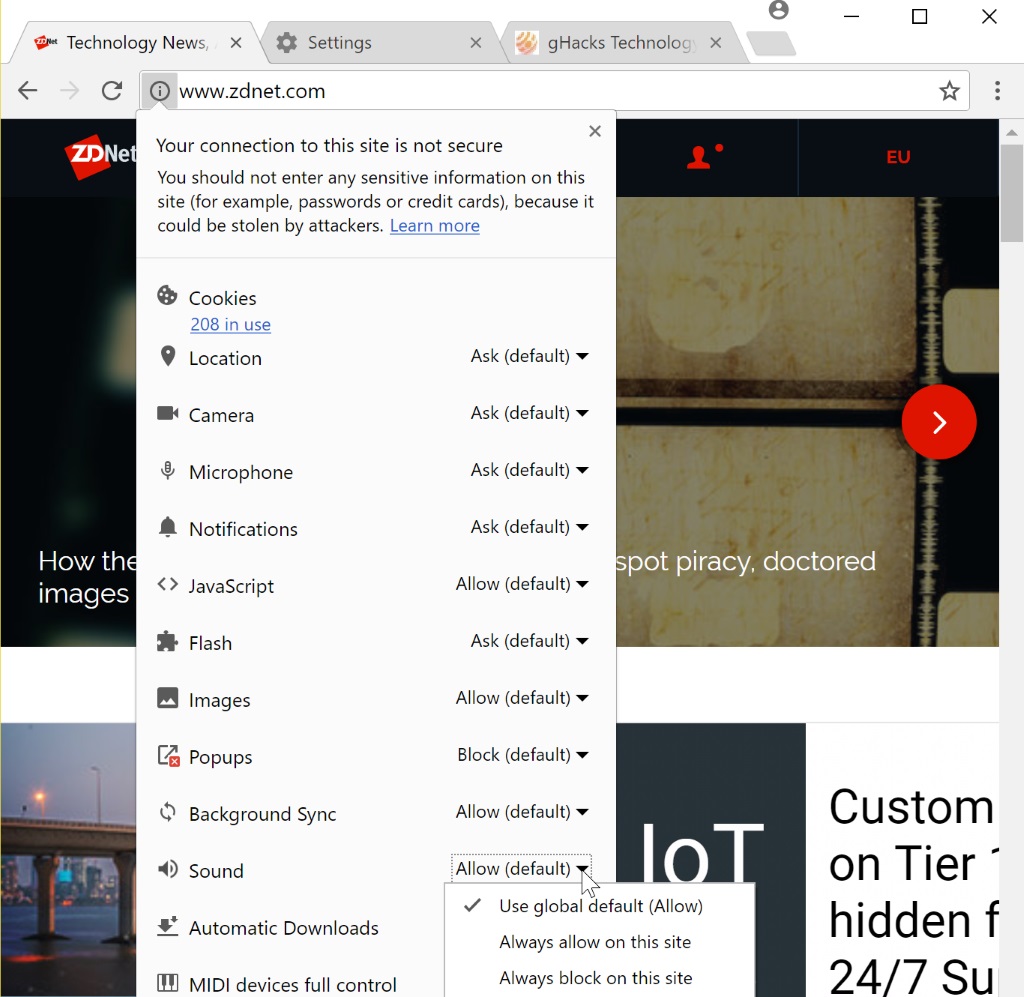Open a new tab

tap(771, 44)
